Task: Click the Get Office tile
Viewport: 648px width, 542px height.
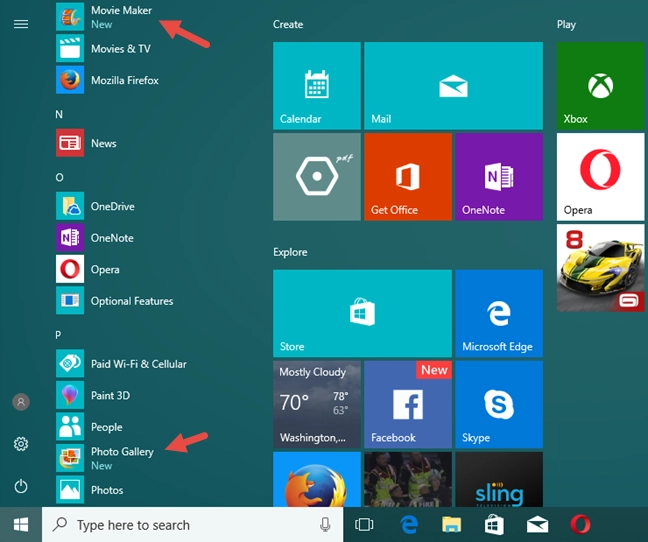Action: point(408,177)
